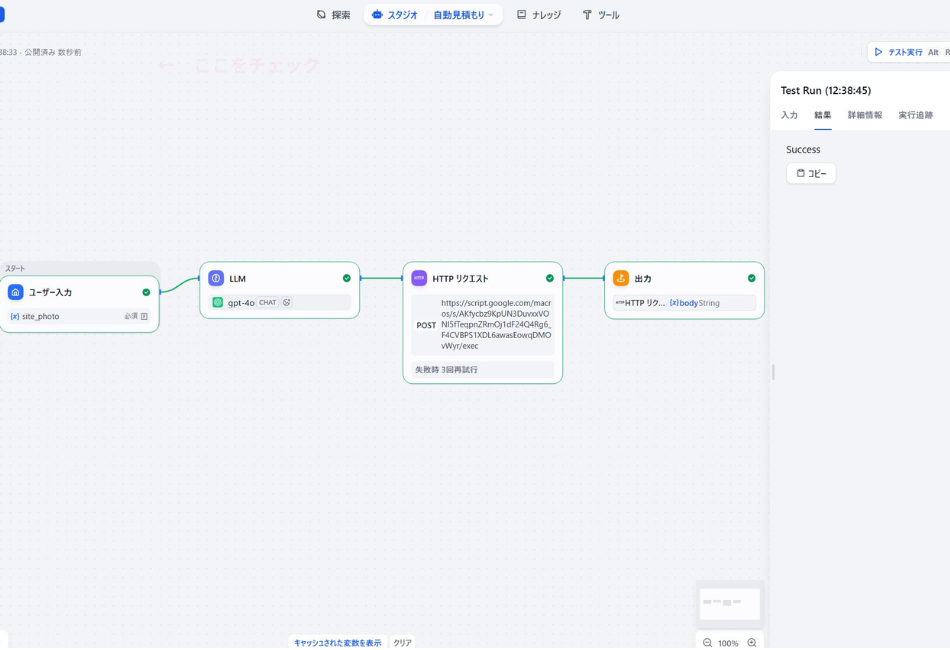This screenshot has width=950, height=650.
Task: Click キャッシュされた変数を表示 link
Action: pos(337,643)
